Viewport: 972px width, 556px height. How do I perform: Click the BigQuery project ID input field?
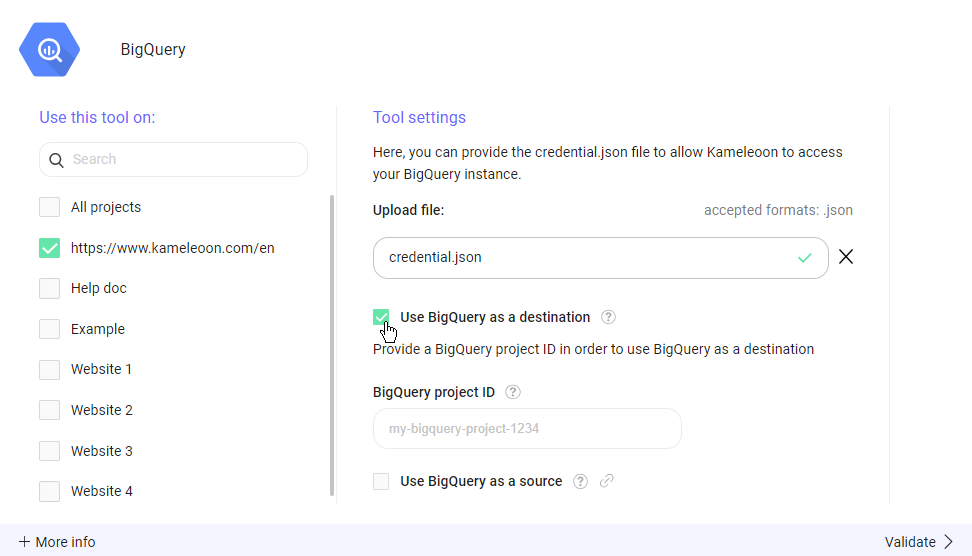point(527,428)
